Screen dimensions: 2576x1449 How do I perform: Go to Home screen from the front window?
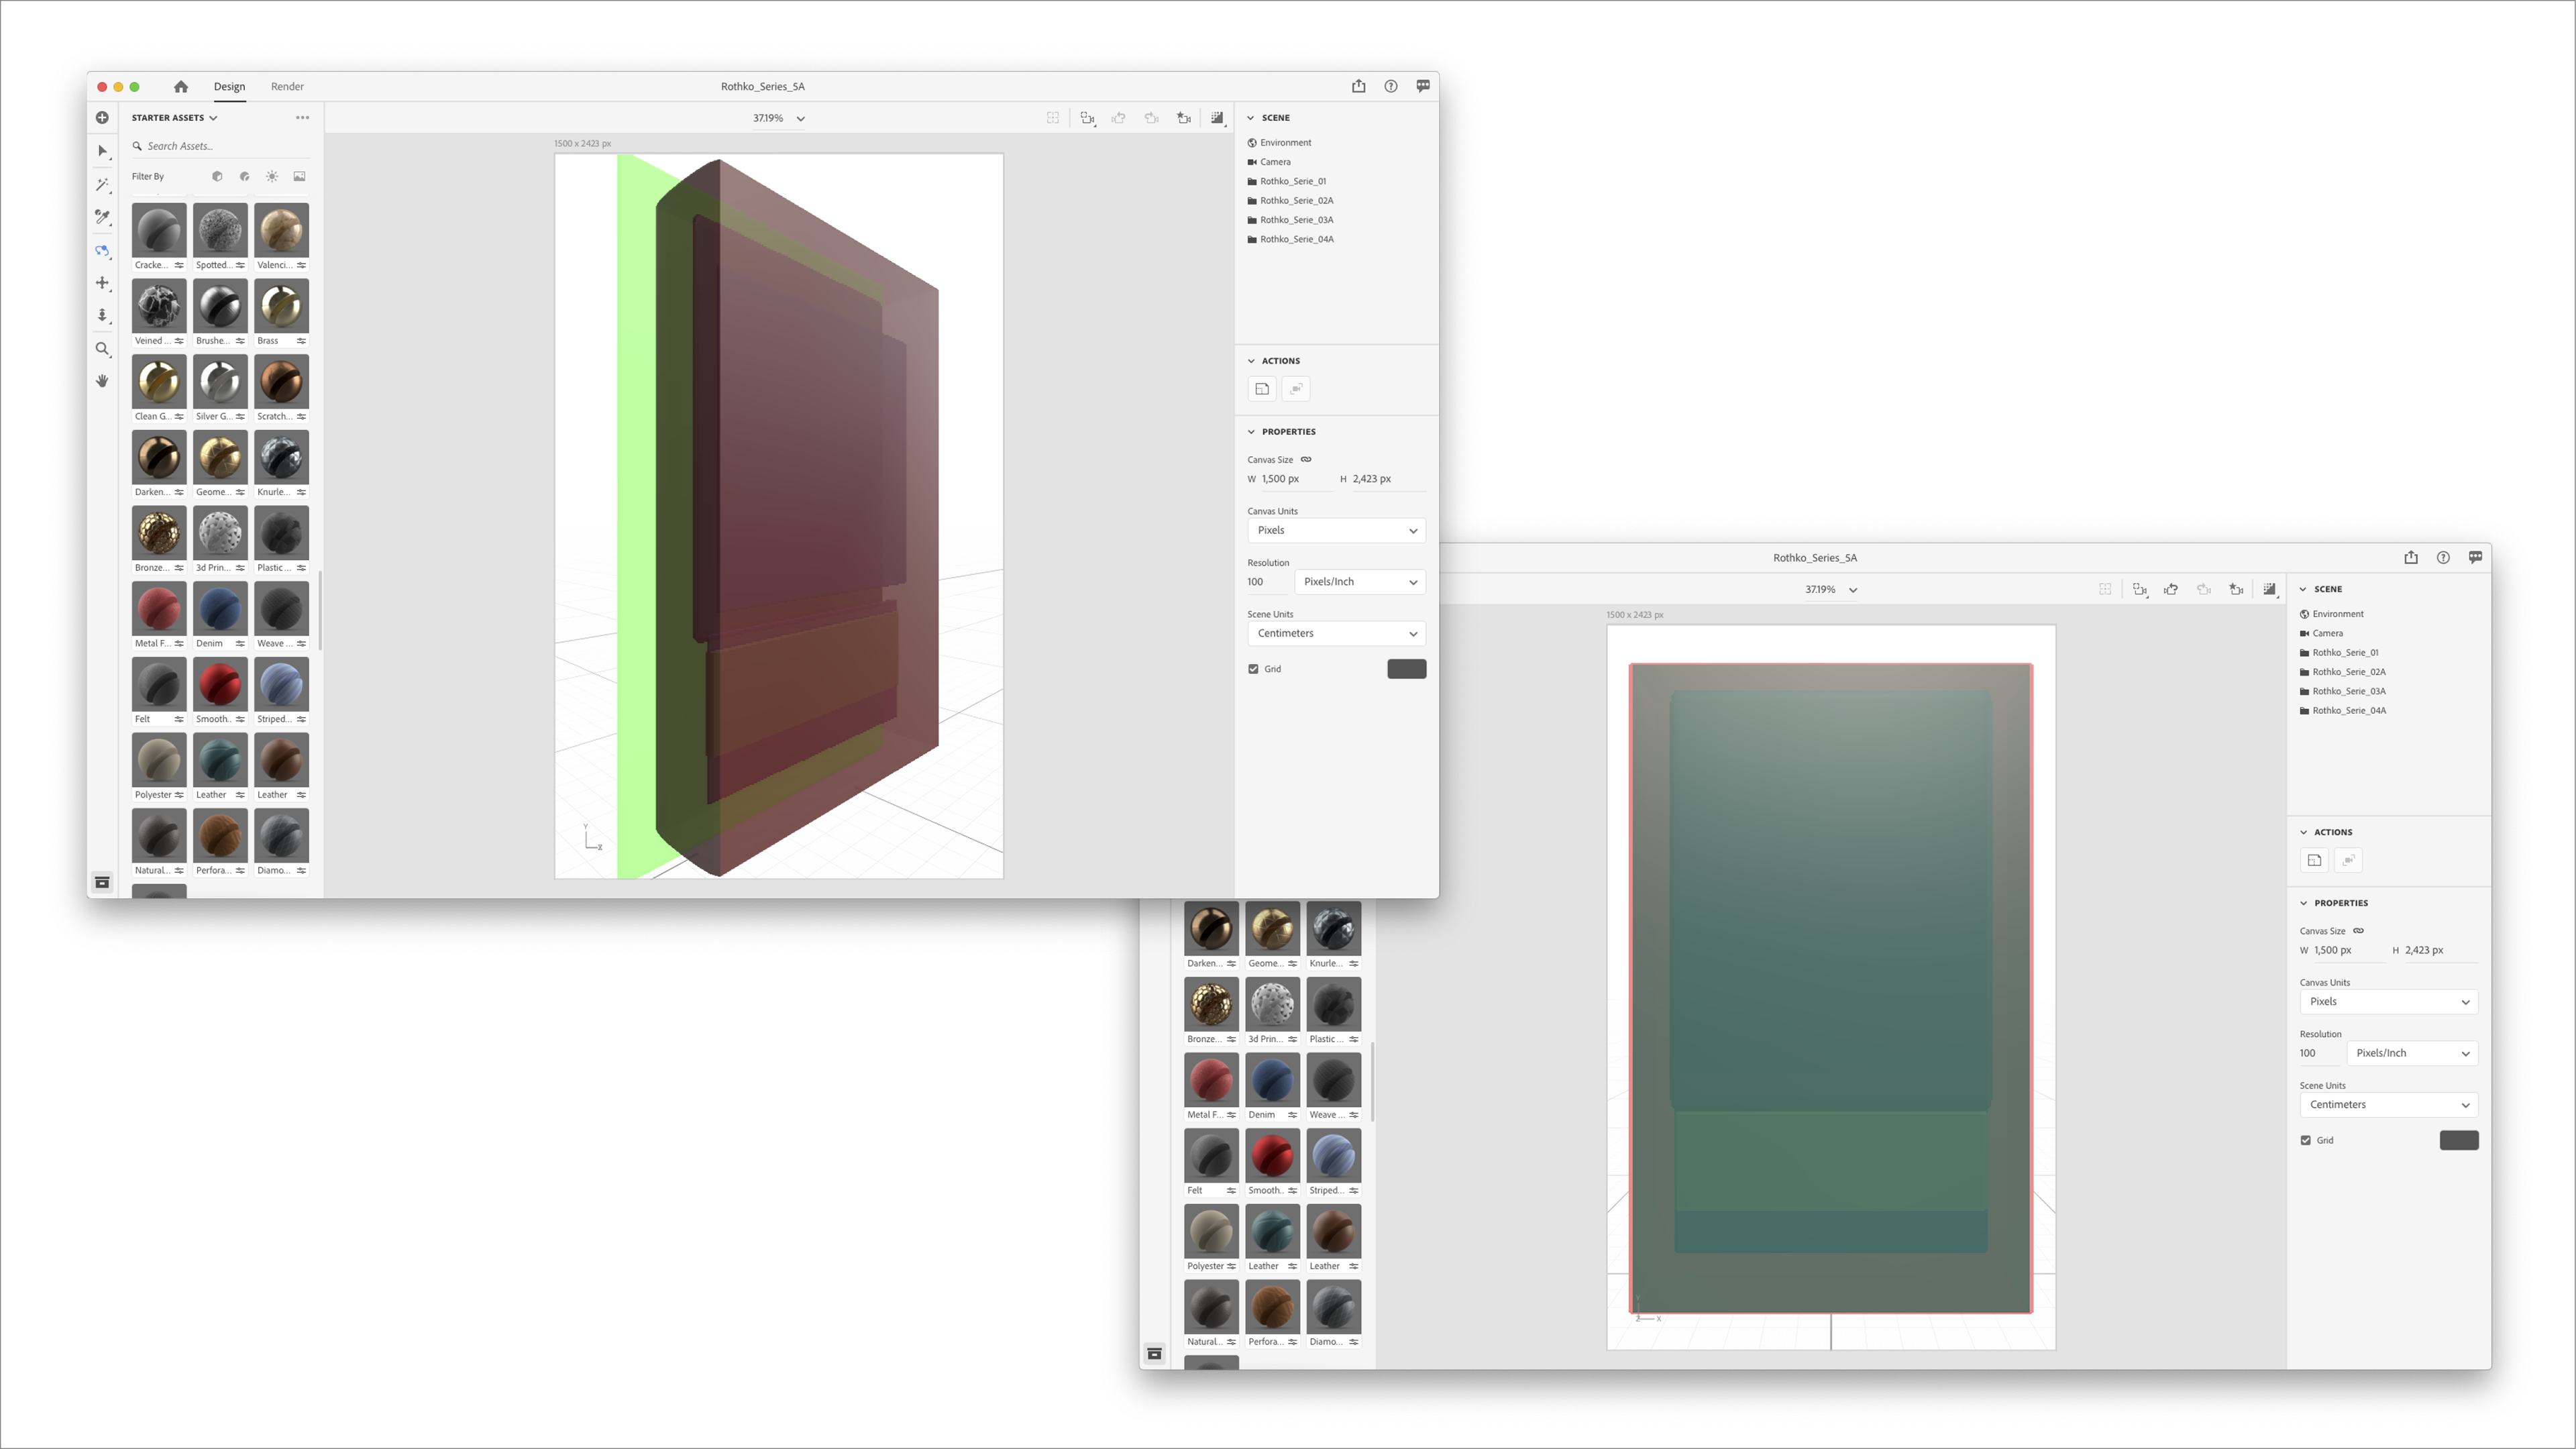click(181, 87)
